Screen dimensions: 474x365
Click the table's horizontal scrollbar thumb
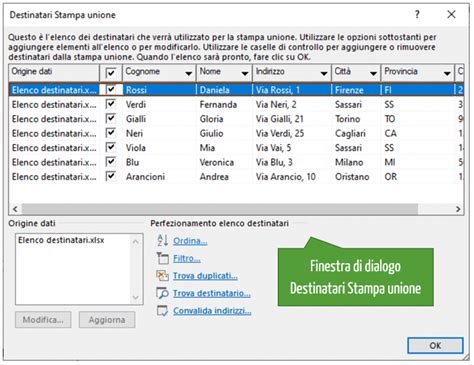point(220,209)
